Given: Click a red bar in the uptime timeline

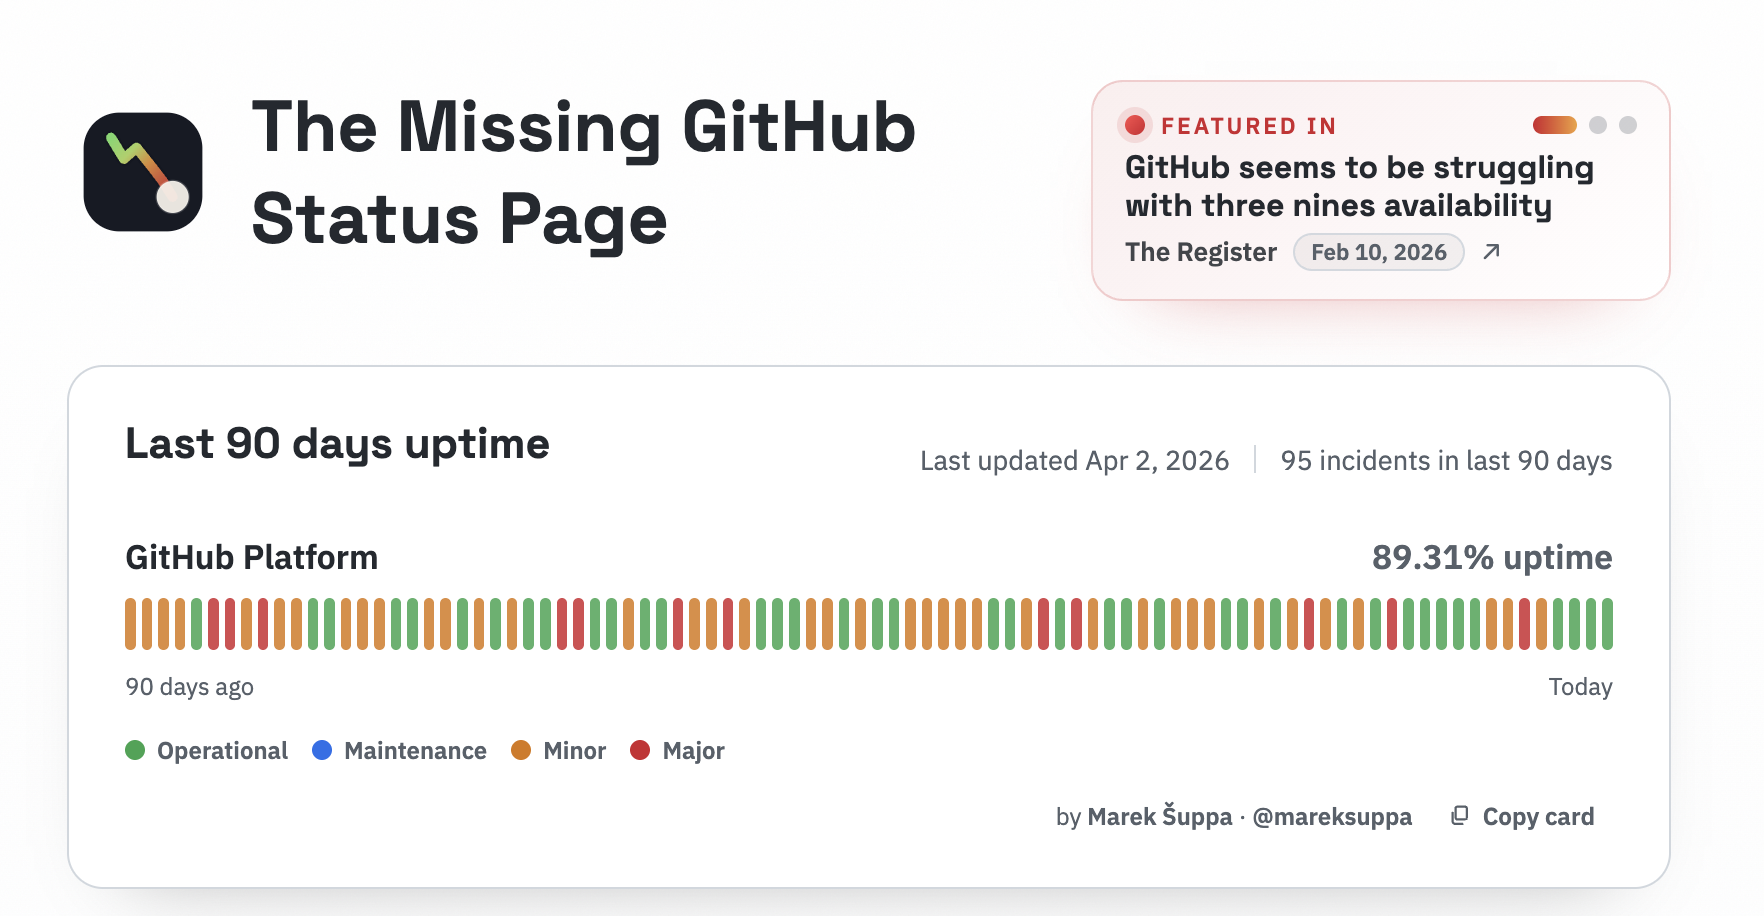Looking at the screenshot, I should [215, 620].
